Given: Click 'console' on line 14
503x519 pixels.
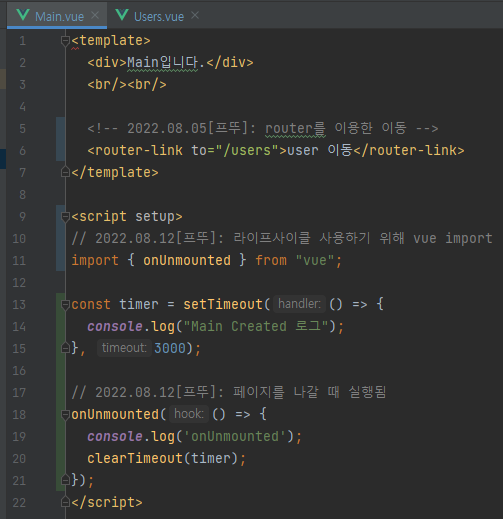Looking at the screenshot, I should point(115,326).
